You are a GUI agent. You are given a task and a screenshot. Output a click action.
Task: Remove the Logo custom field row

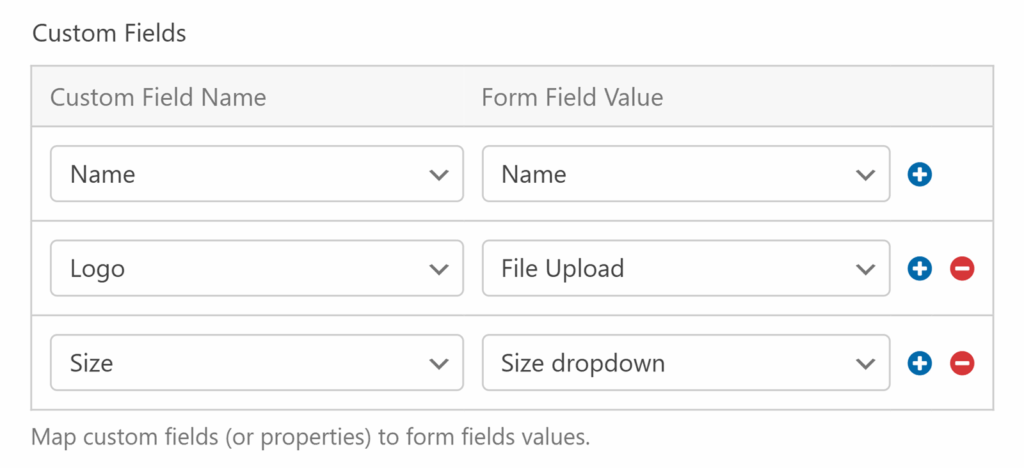962,268
